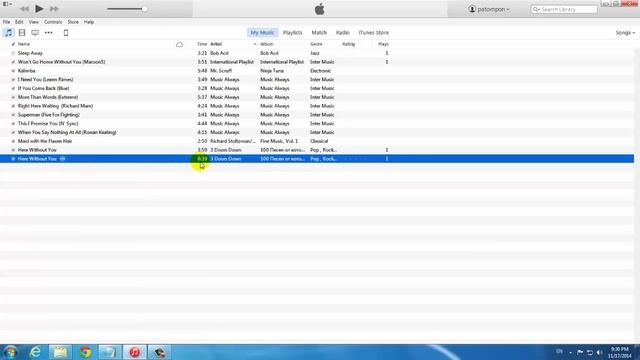Viewport: 640px width, 360px height.
Task: Select the iPhone device icon
Action: pyautogui.click(x=66, y=33)
